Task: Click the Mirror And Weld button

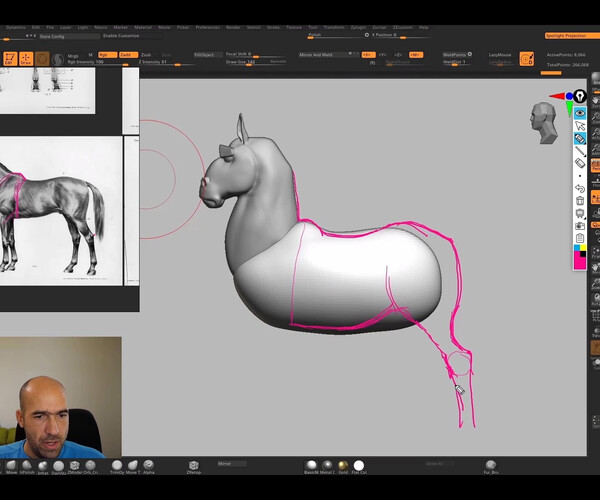Action: tap(329, 55)
